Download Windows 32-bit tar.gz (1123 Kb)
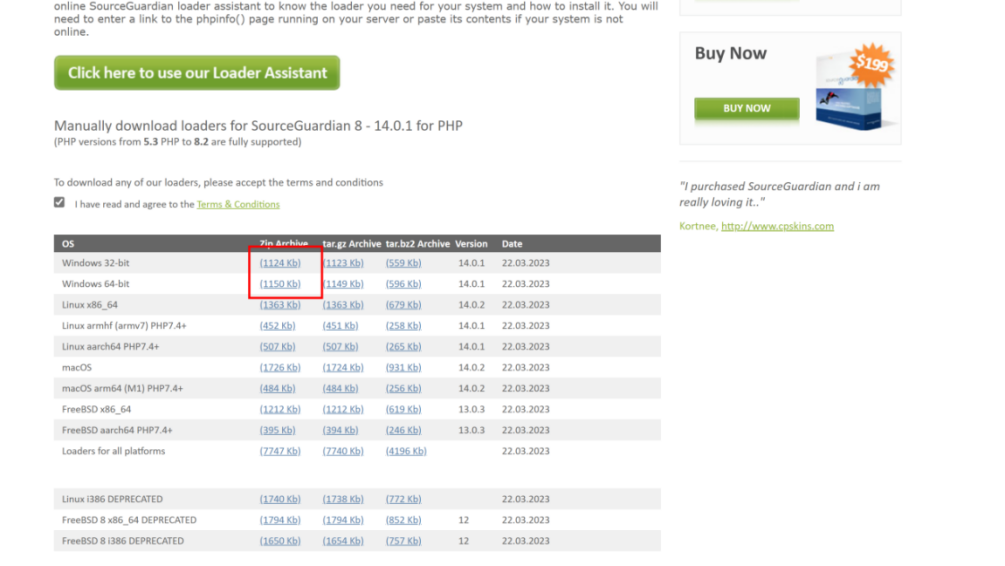The width and height of the screenshot is (1005, 566). [x=343, y=263]
